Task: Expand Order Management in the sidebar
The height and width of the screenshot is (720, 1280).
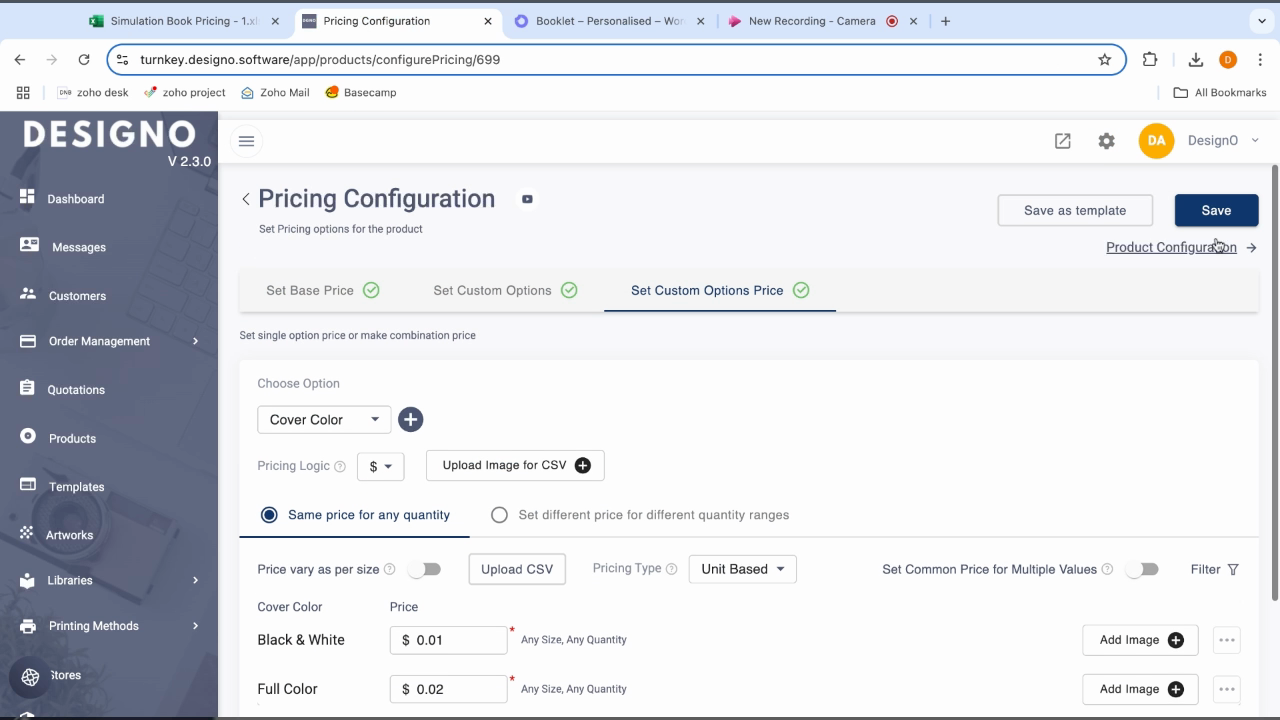Action: coord(110,341)
